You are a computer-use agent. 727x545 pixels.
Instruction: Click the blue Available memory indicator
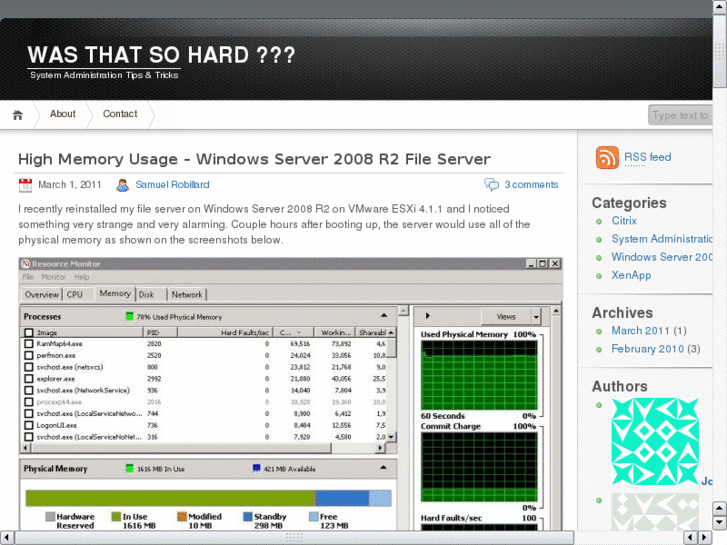coord(256,468)
